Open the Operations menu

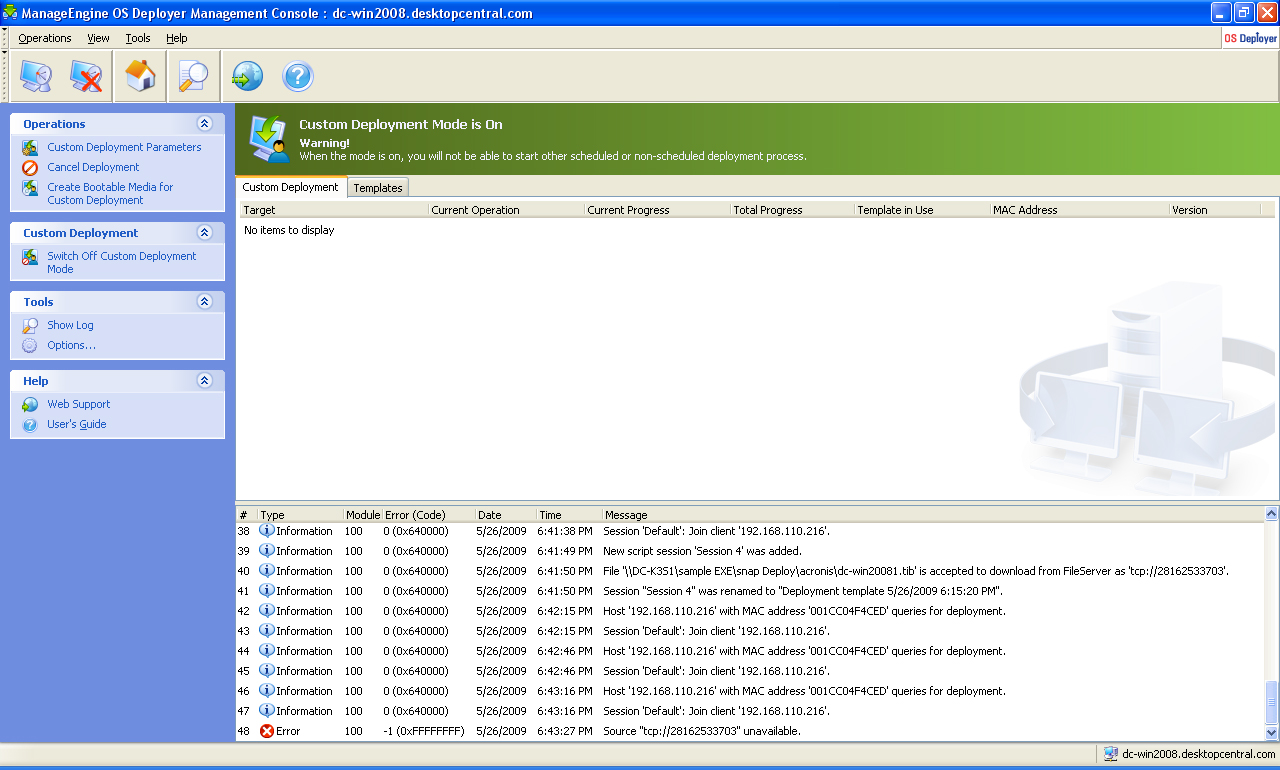click(45, 38)
